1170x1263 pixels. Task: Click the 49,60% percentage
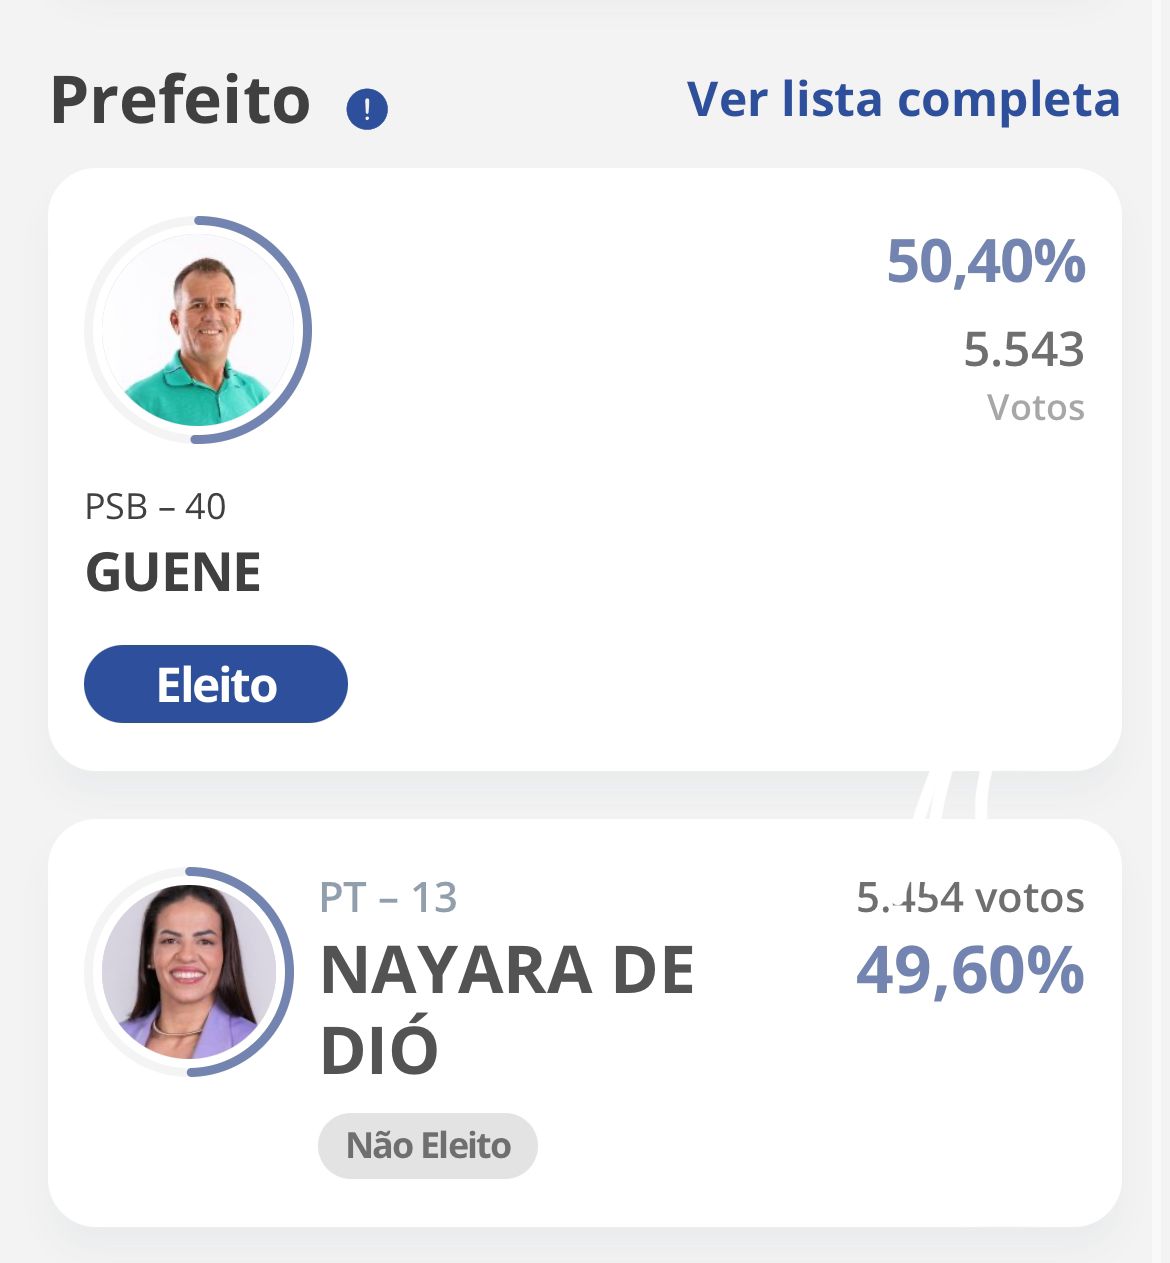point(969,970)
